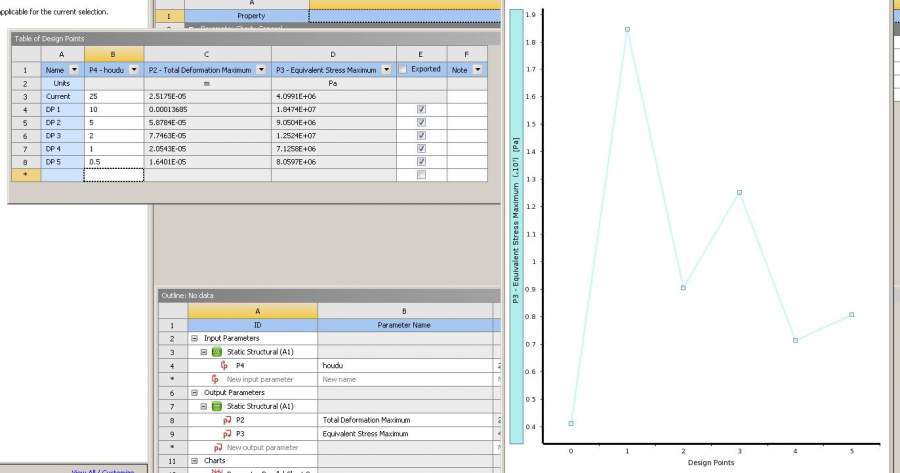Collapse the Charts tree node

[x=194, y=460]
